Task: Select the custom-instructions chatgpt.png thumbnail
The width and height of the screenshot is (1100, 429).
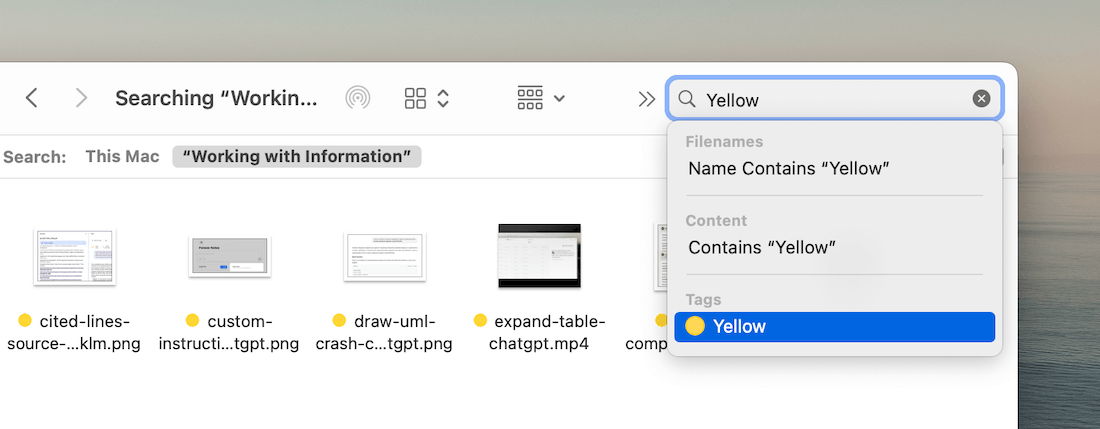Action: tap(230, 257)
